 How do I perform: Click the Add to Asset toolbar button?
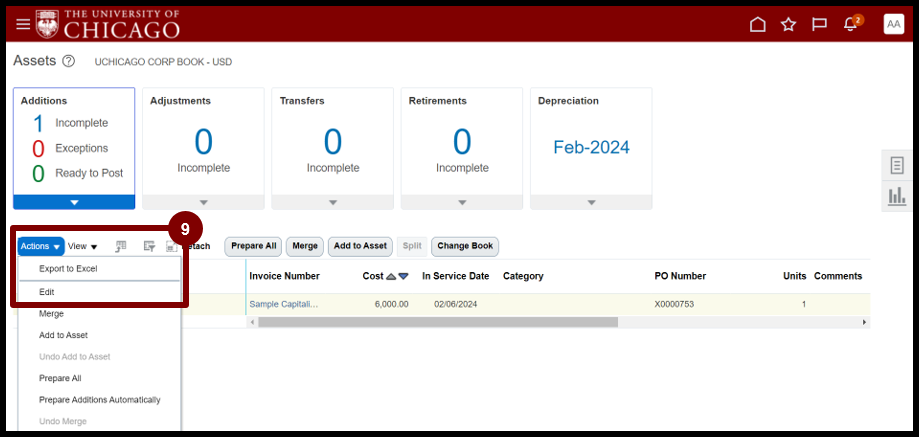click(360, 246)
